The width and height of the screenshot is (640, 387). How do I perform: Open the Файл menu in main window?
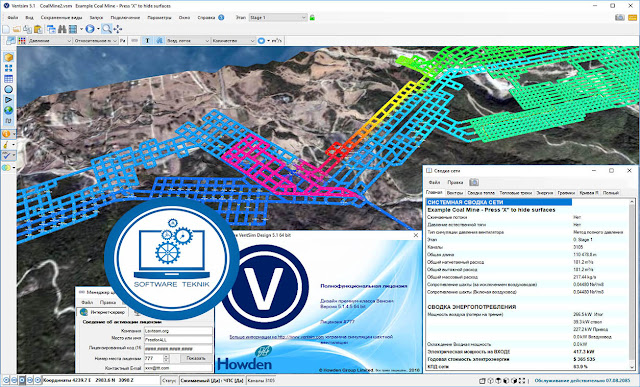13,18
